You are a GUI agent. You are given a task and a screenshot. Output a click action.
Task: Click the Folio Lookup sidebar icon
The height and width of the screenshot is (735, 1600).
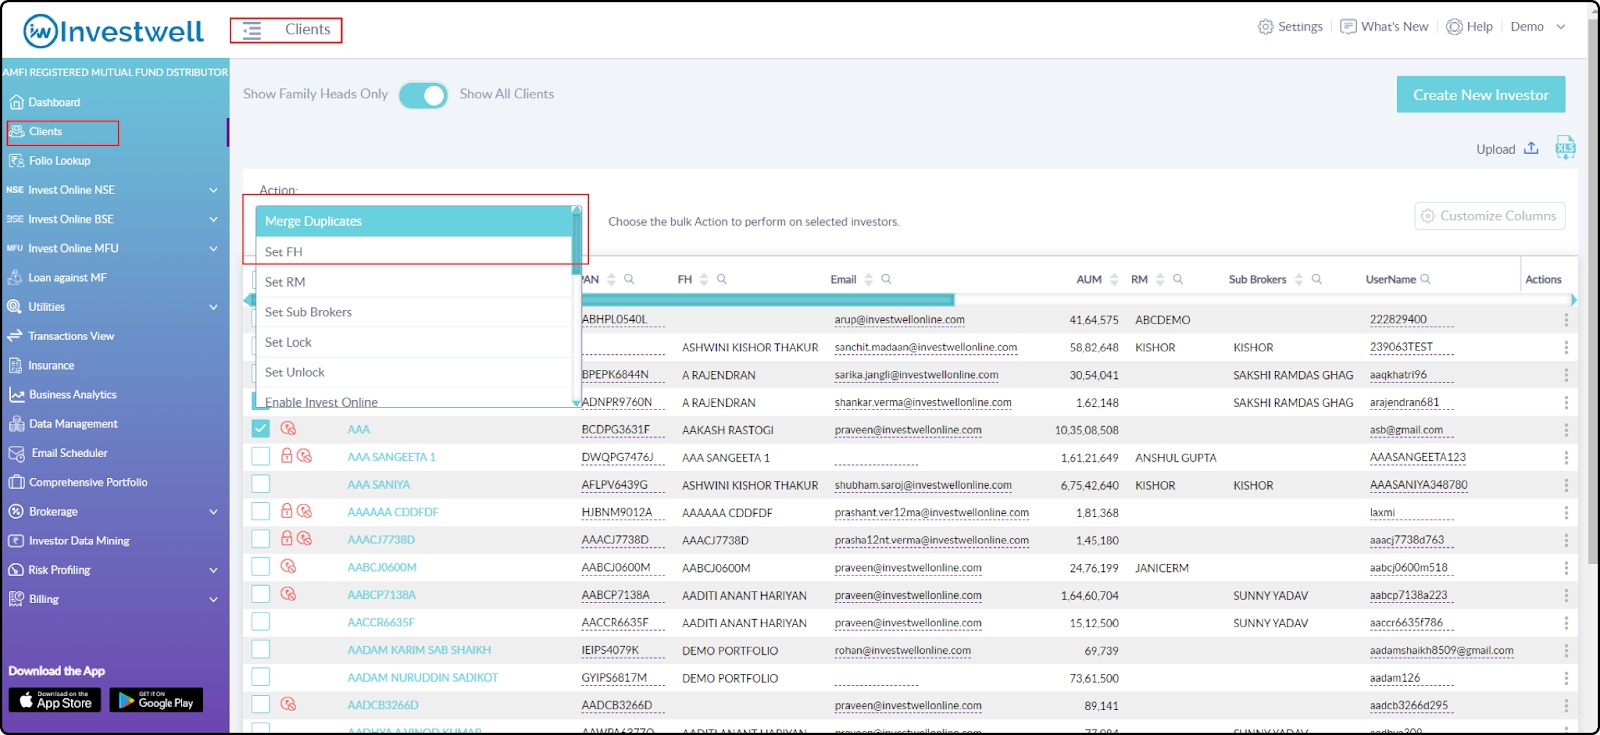click(x=16, y=160)
